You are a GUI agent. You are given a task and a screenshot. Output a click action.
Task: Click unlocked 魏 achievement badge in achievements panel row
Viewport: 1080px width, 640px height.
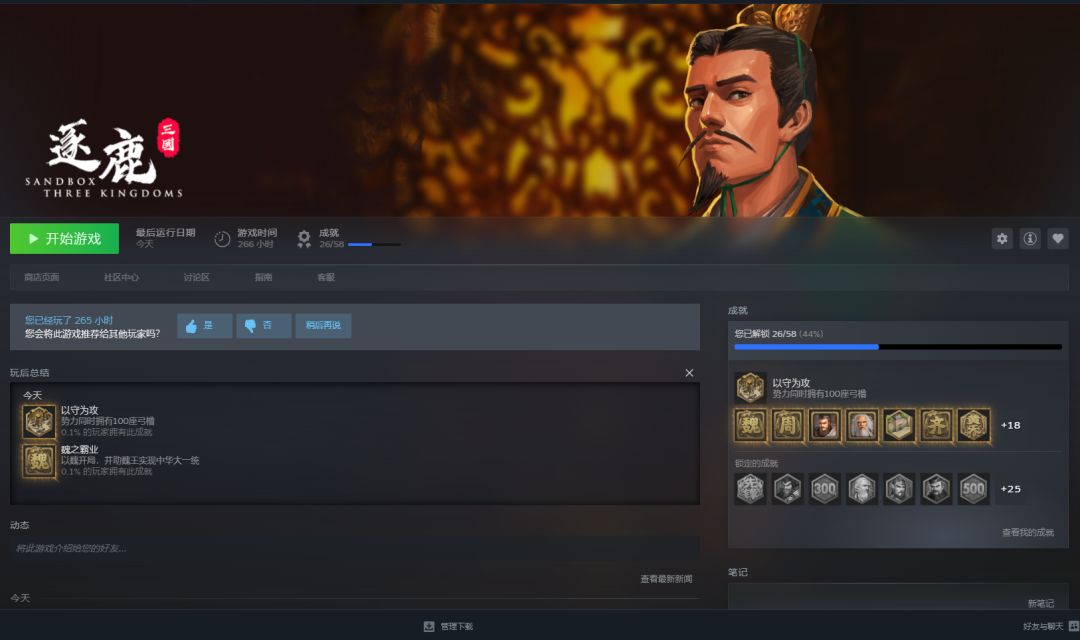coord(751,426)
